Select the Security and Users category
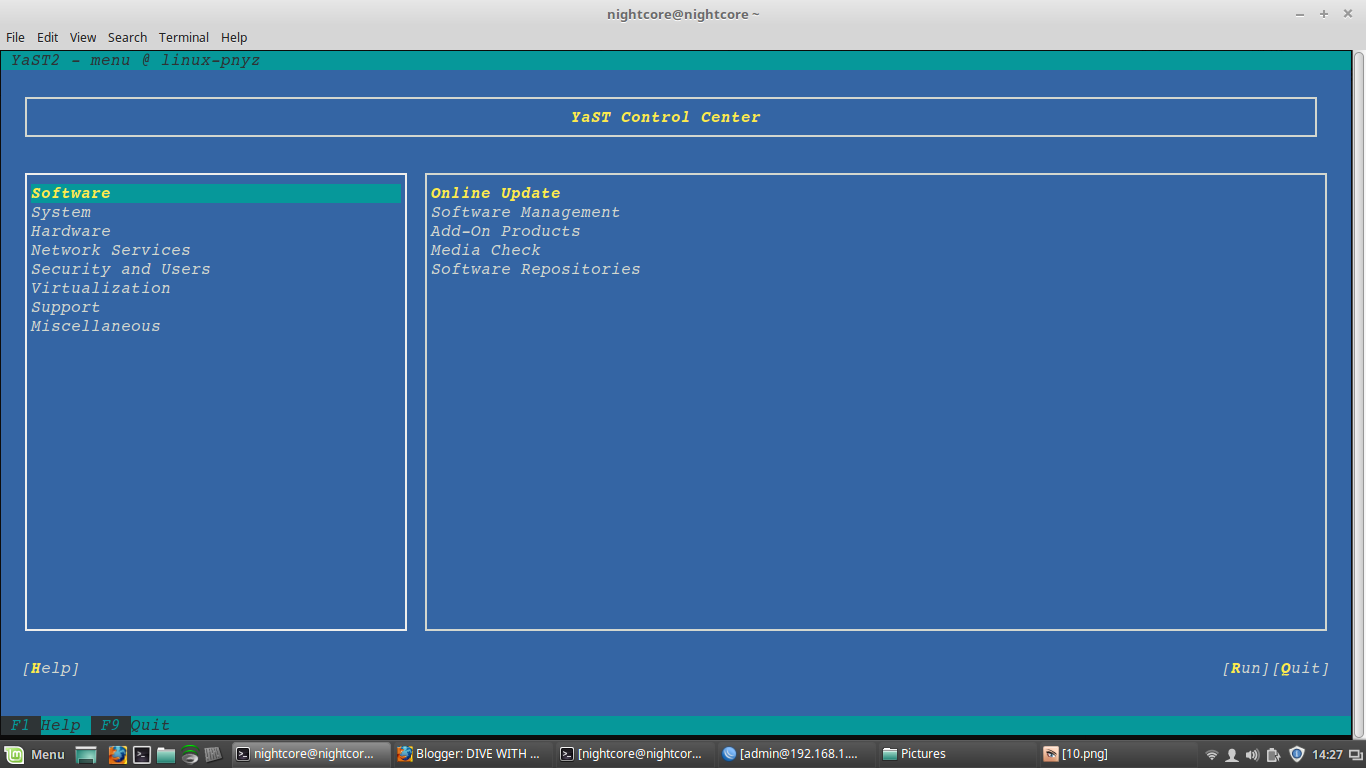 click(x=120, y=269)
